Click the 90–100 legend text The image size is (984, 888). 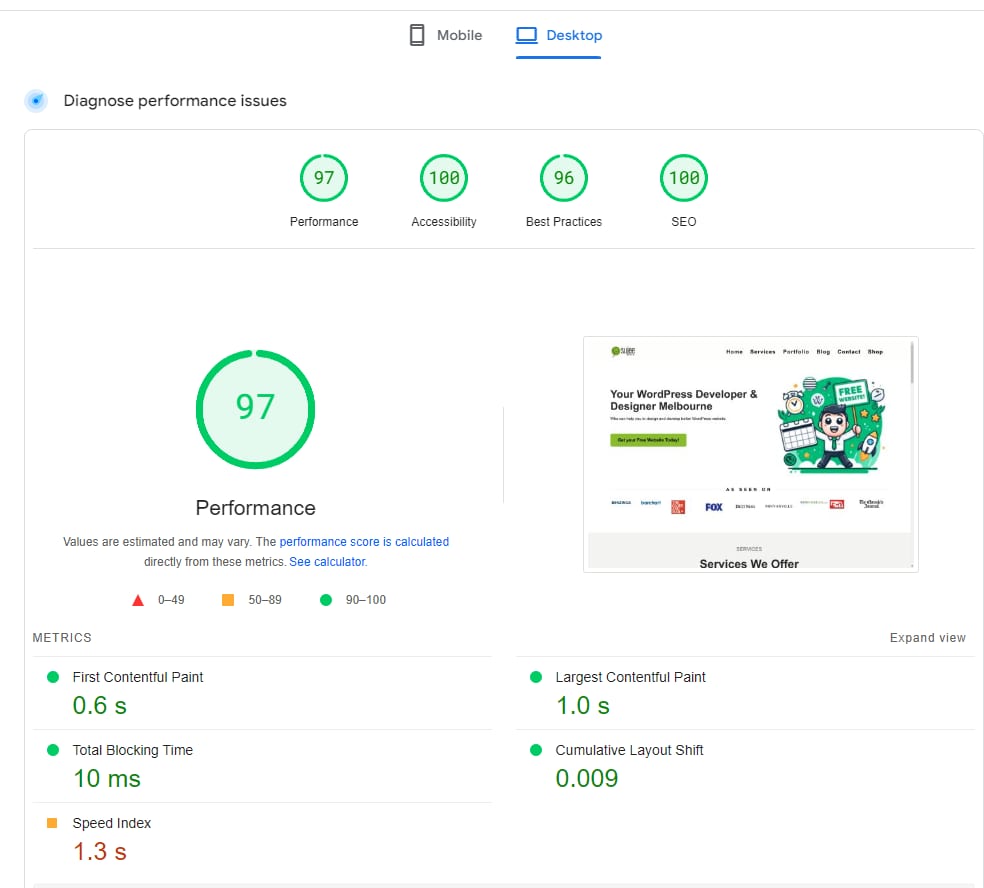click(x=366, y=600)
